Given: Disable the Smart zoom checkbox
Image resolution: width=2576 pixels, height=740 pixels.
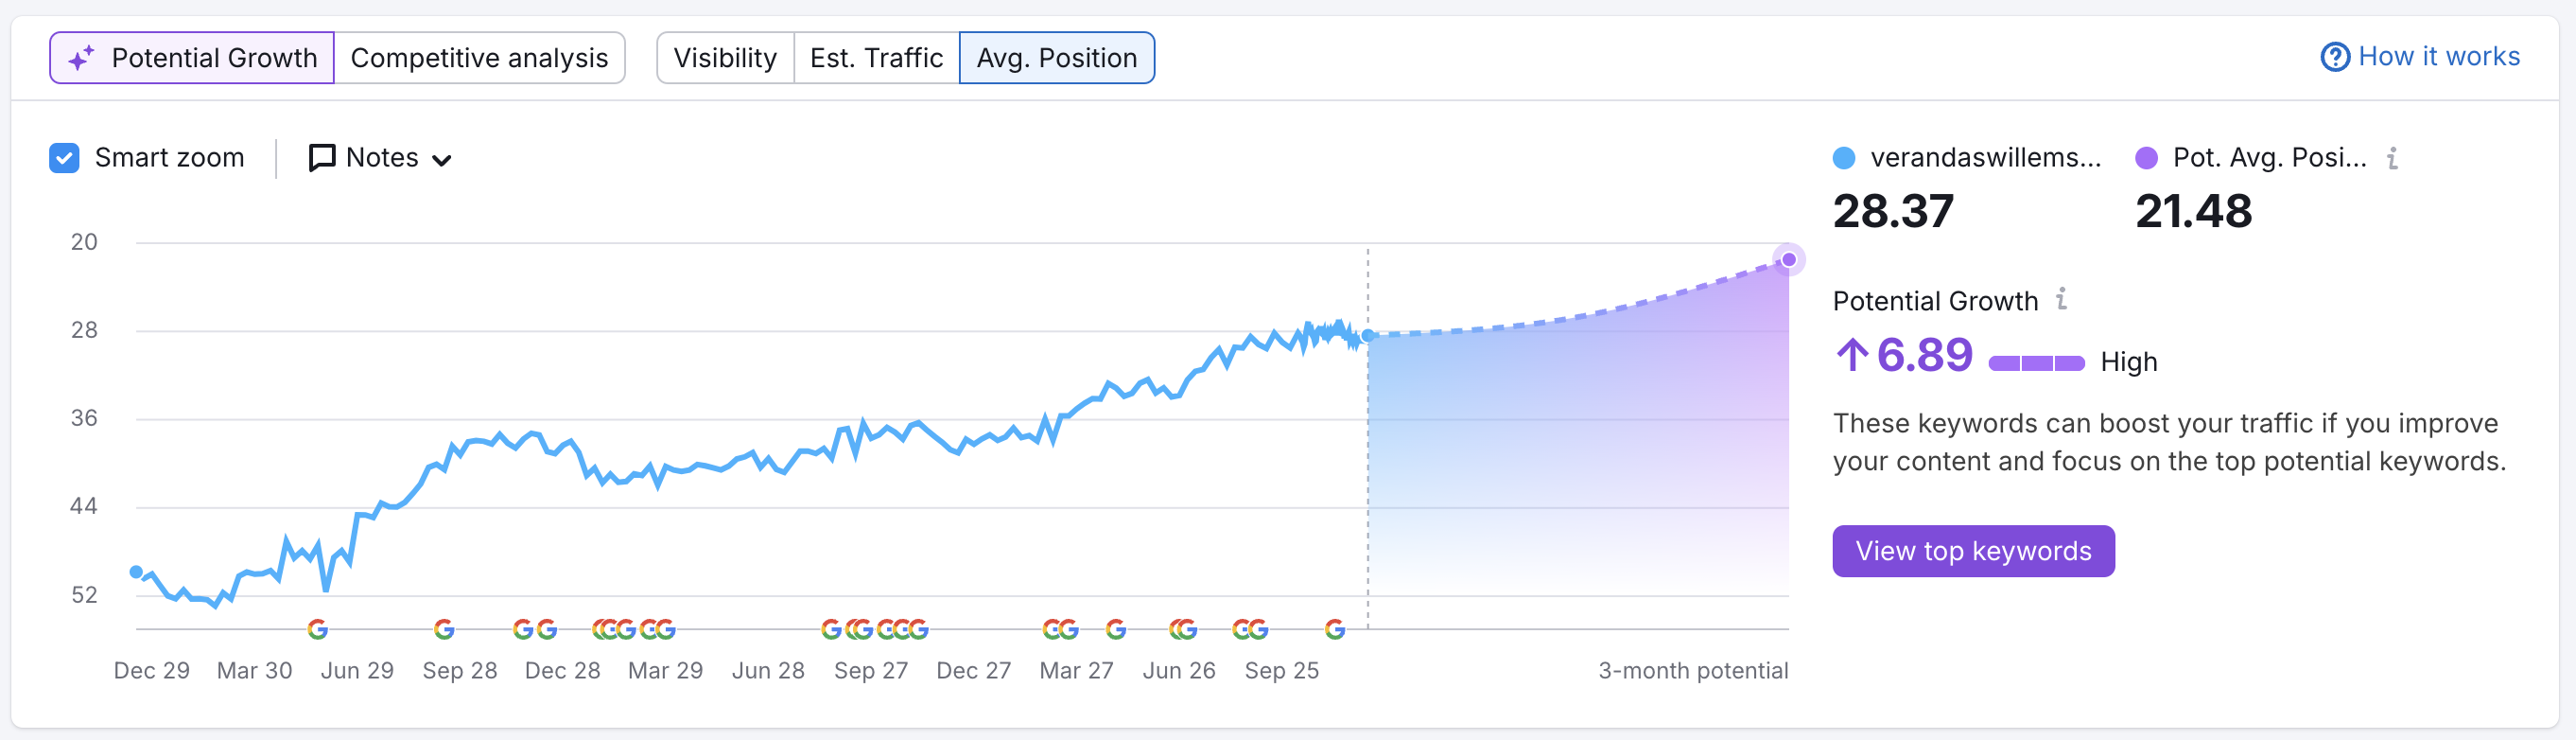Looking at the screenshot, I should pyautogui.click(x=64, y=157).
